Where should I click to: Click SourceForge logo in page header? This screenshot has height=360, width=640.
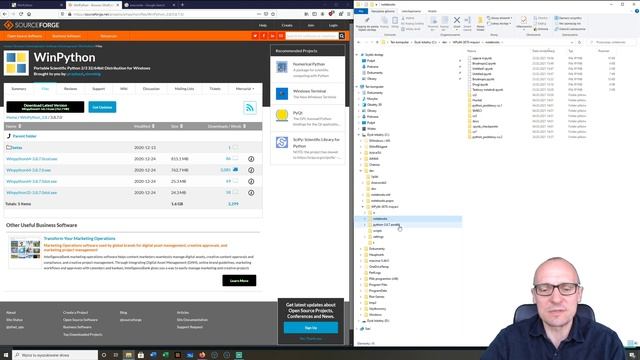tap(32, 25)
